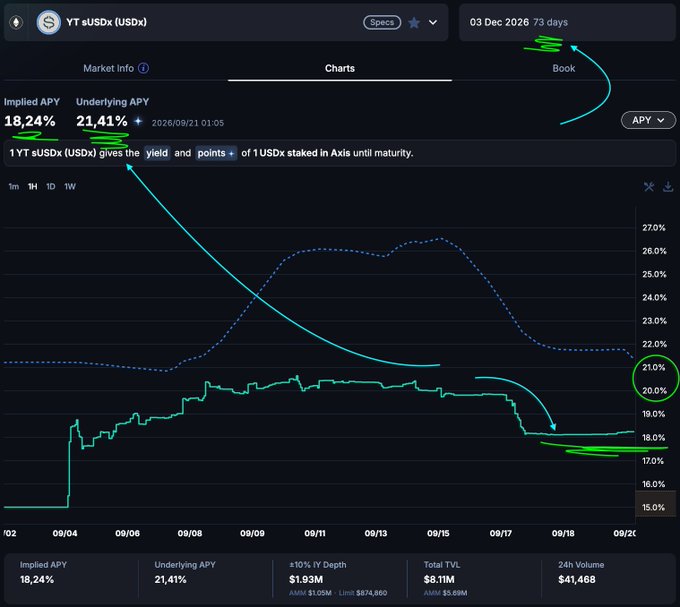680x607 pixels.
Task: Select the 1W timeframe
Action: point(70,186)
